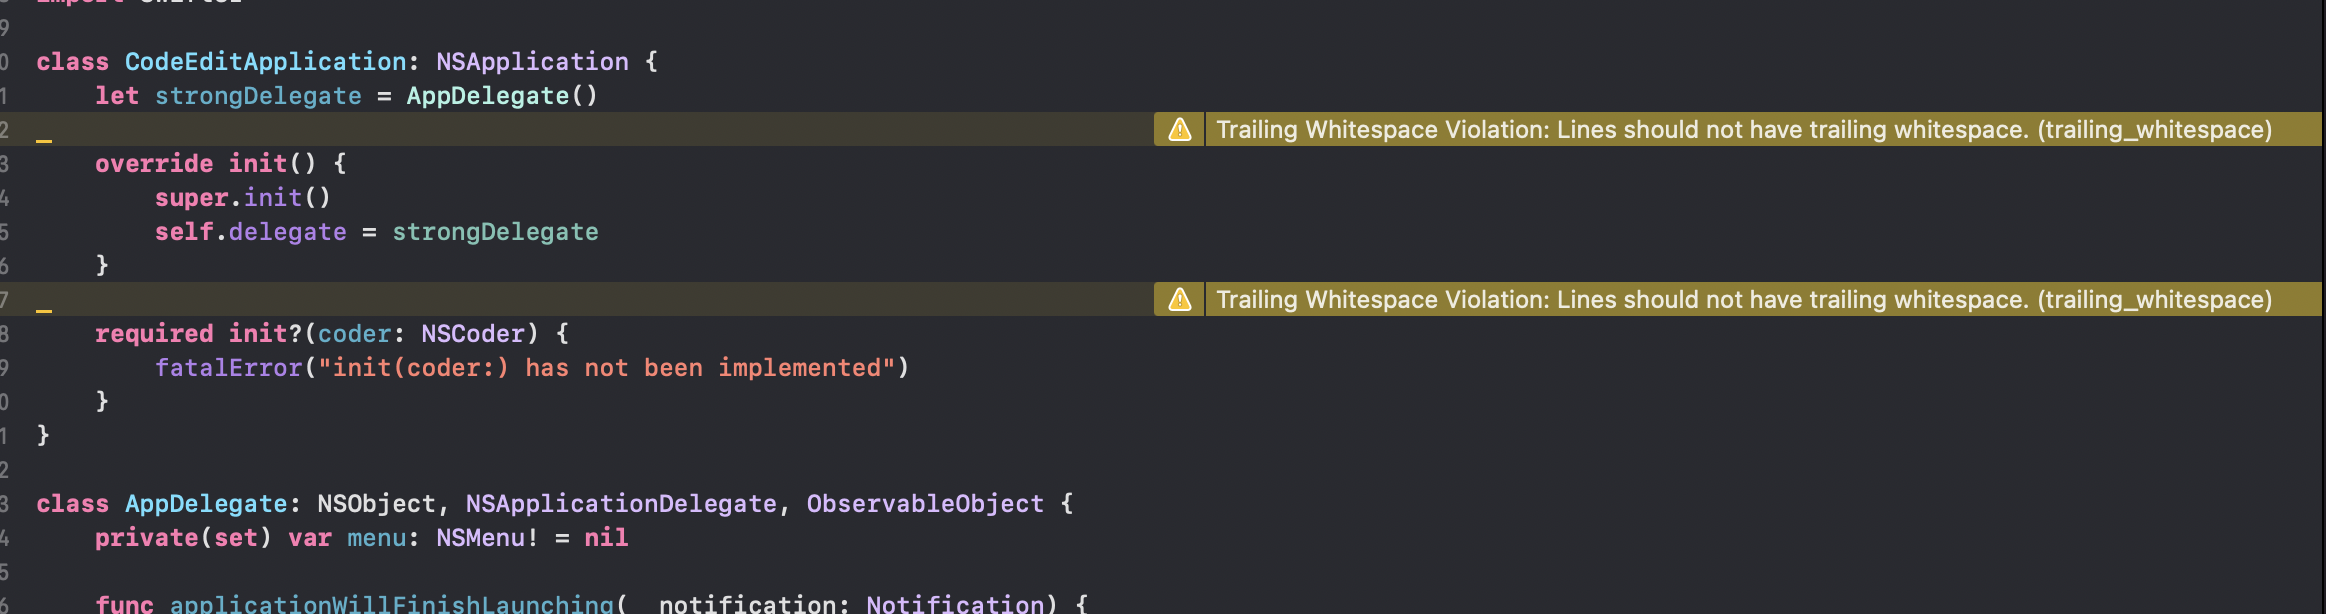The height and width of the screenshot is (614, 2326).
Task: Click NSMenu! type annotation
Action: coord(487,538)
